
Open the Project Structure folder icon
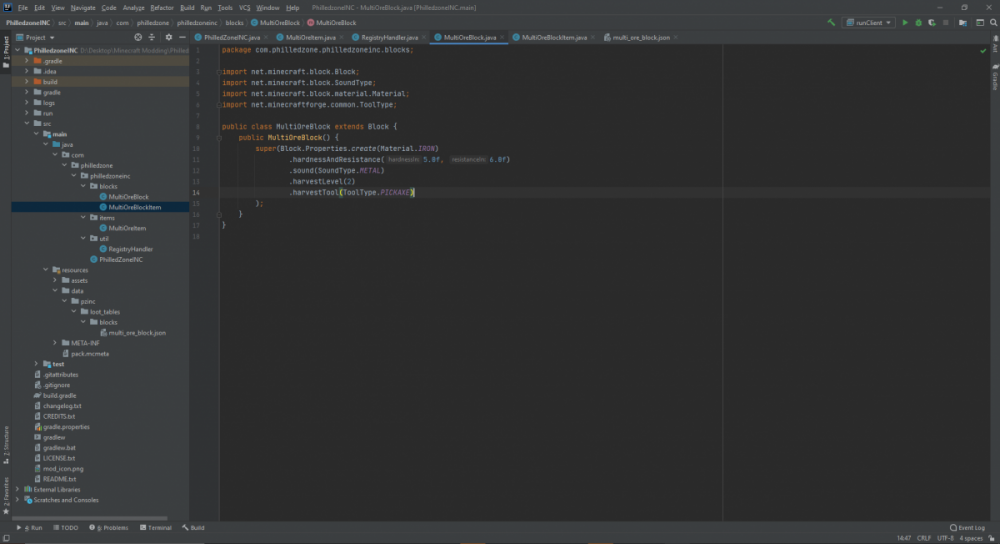pos(963,22)
